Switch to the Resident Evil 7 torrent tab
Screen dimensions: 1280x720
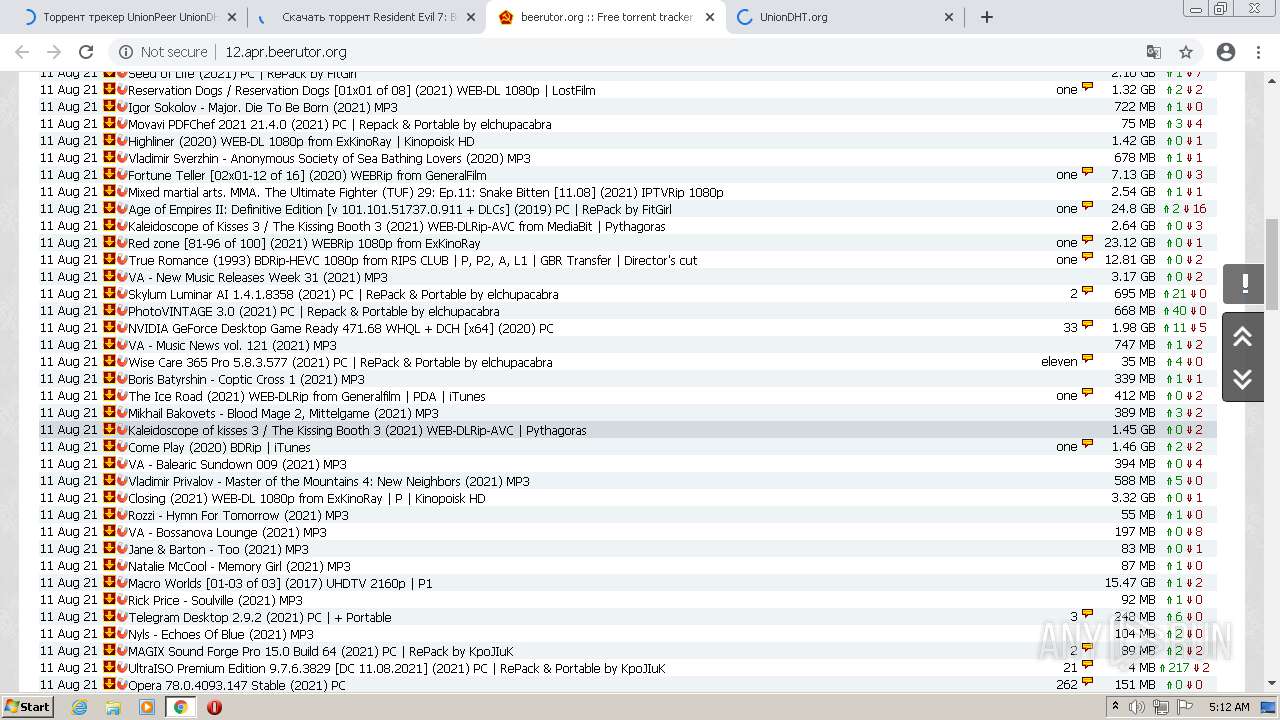tap(369, 17)
